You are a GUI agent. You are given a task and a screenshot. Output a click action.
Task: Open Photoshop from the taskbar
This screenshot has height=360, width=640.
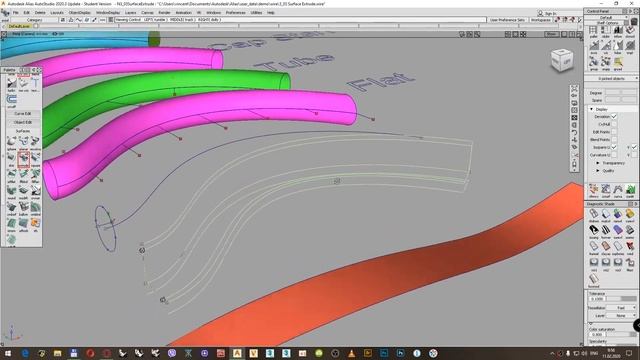[384, 353]
